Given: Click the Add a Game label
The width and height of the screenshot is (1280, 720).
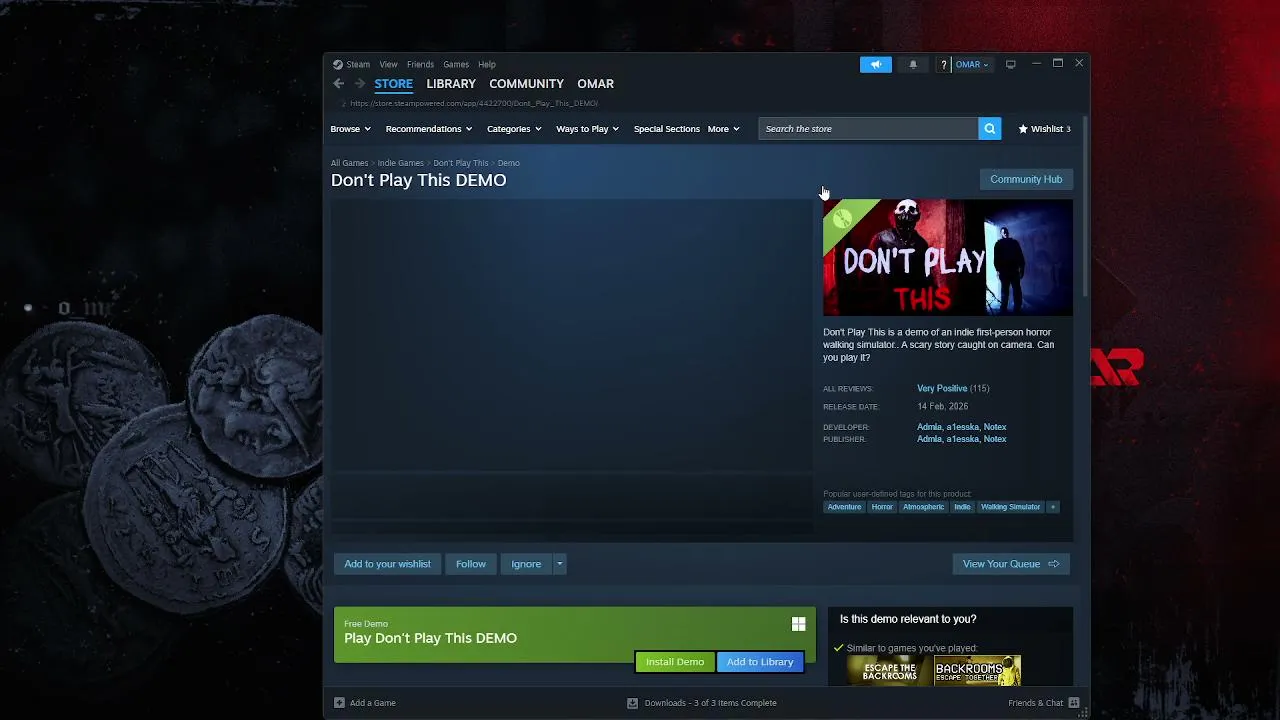Looking at the screenshot, I should tap(373, 703).
